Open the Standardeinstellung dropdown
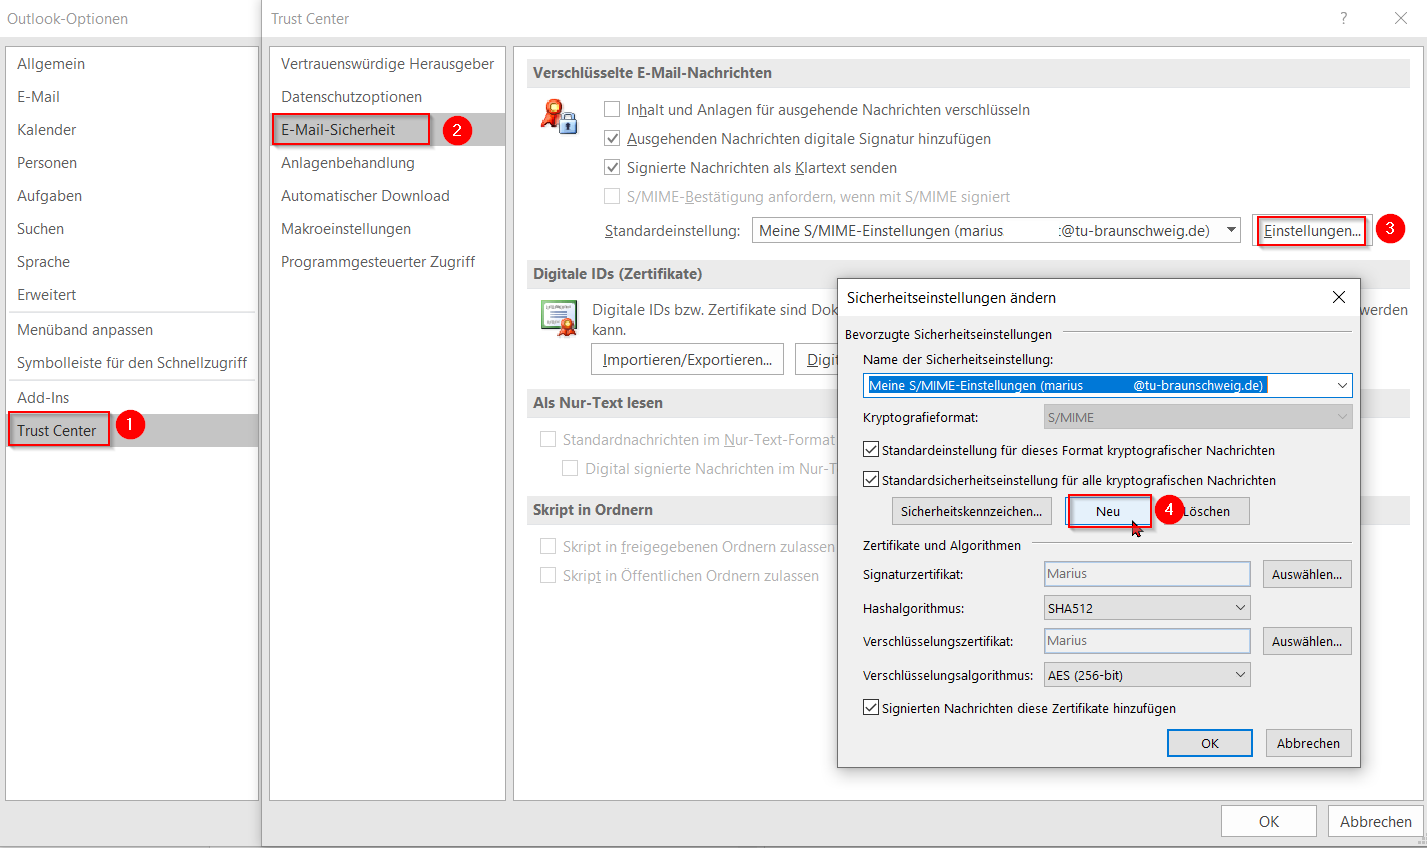This screenshot has width=1427, height=848. coord(1232,230)
